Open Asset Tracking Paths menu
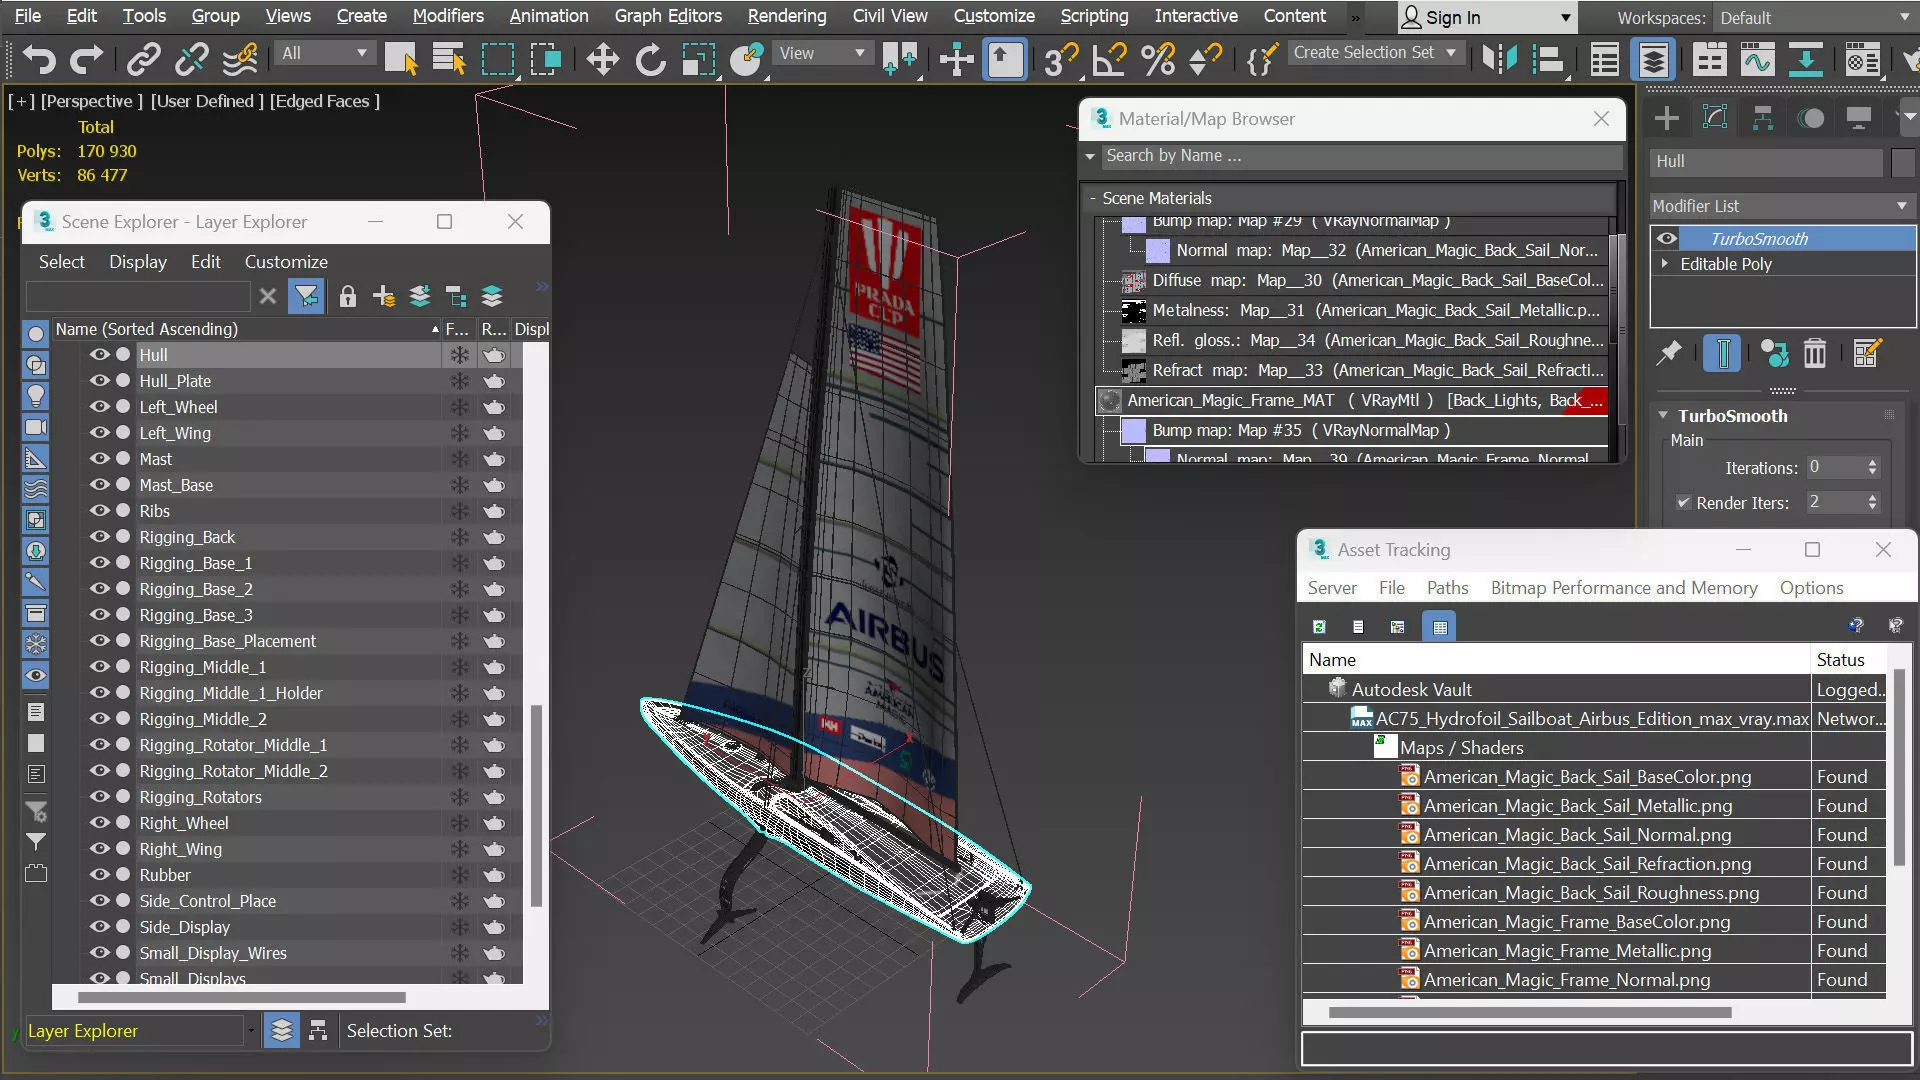The height and width of the screenshot is (1080, 1920). tap(1447, 588)
